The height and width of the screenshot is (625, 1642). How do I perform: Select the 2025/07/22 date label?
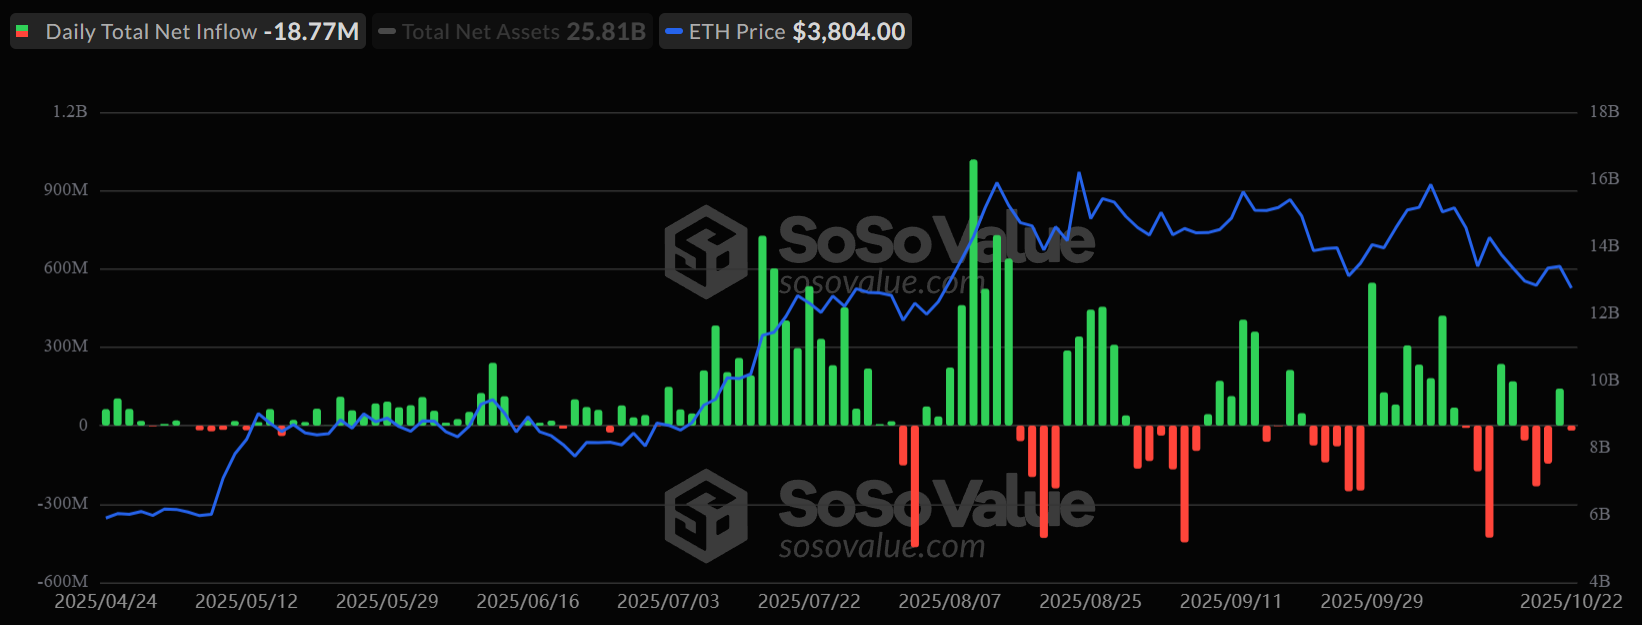[x=809, y=601]
